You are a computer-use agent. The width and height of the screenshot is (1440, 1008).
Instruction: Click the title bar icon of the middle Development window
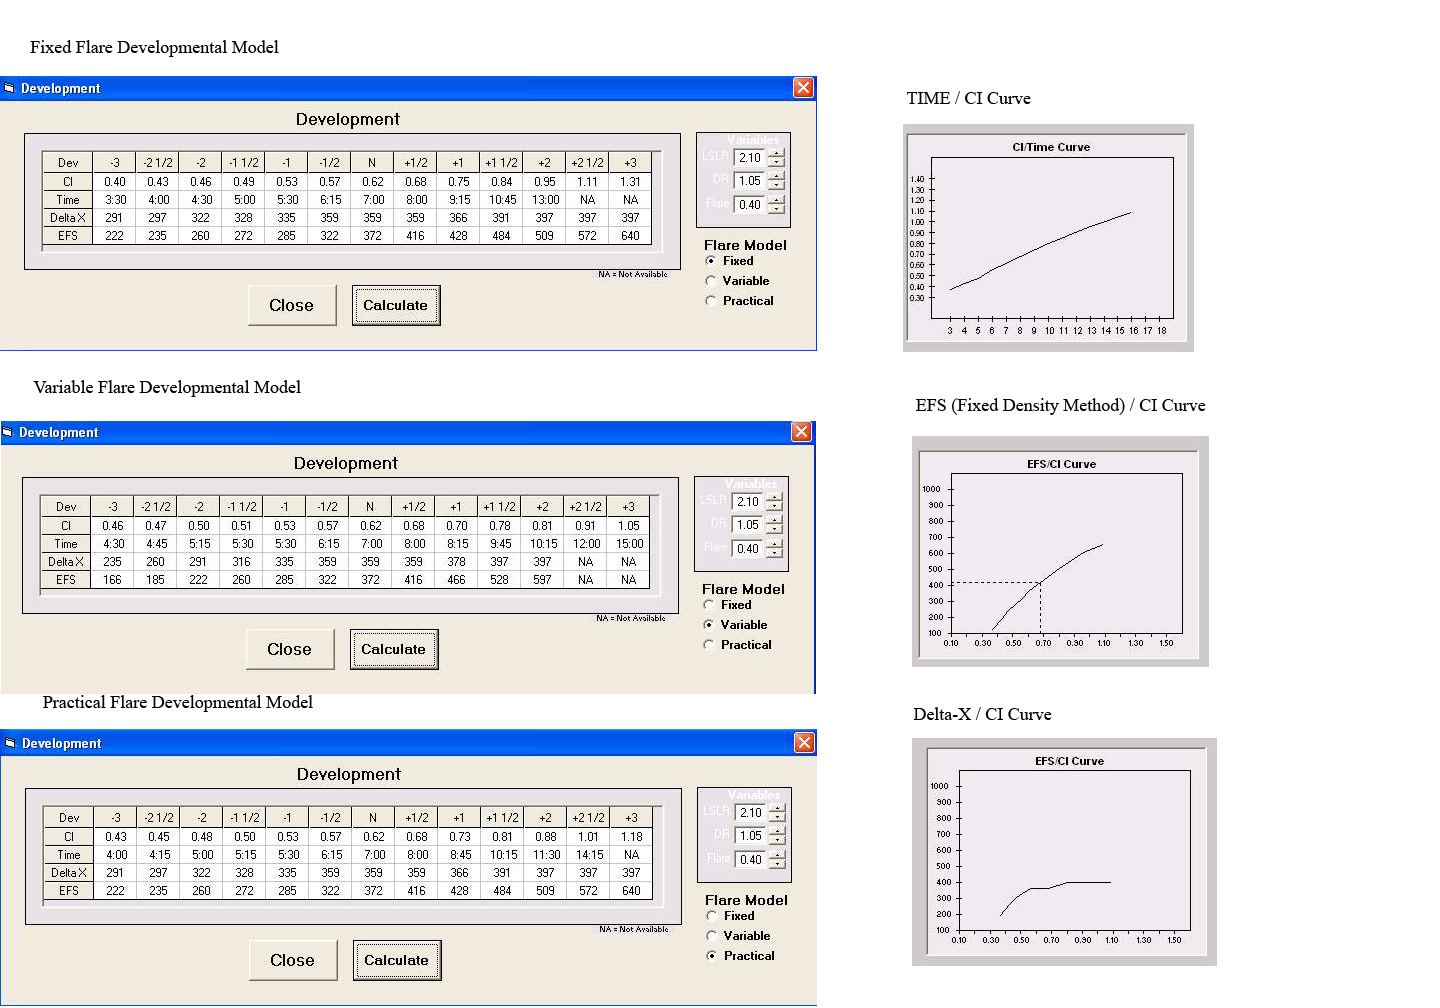point(8,432)
